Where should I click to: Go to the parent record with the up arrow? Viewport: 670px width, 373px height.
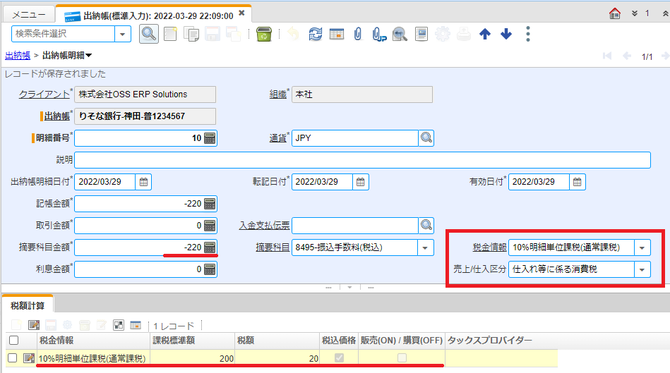pos(485,34)
